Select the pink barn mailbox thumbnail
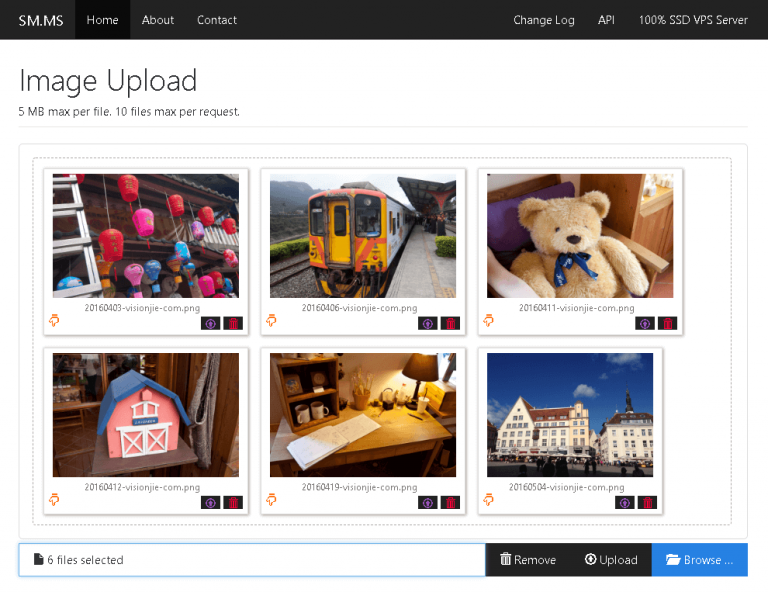768x592 pixels. pyautogui.click(x=146, y=415)
